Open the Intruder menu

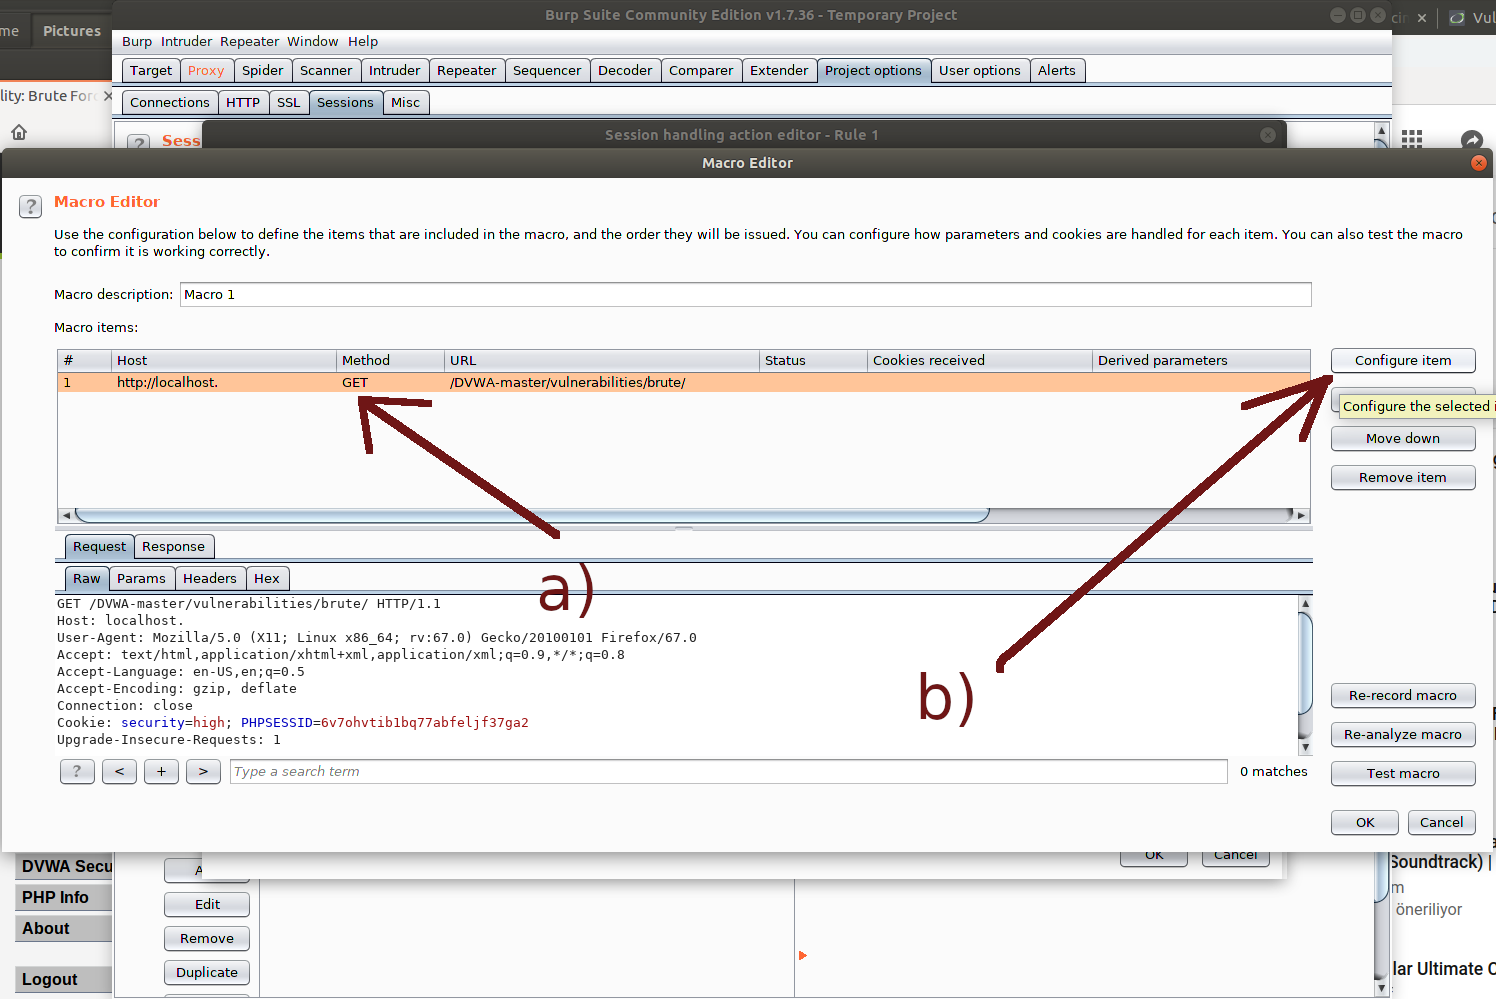[x=187, y=41]
